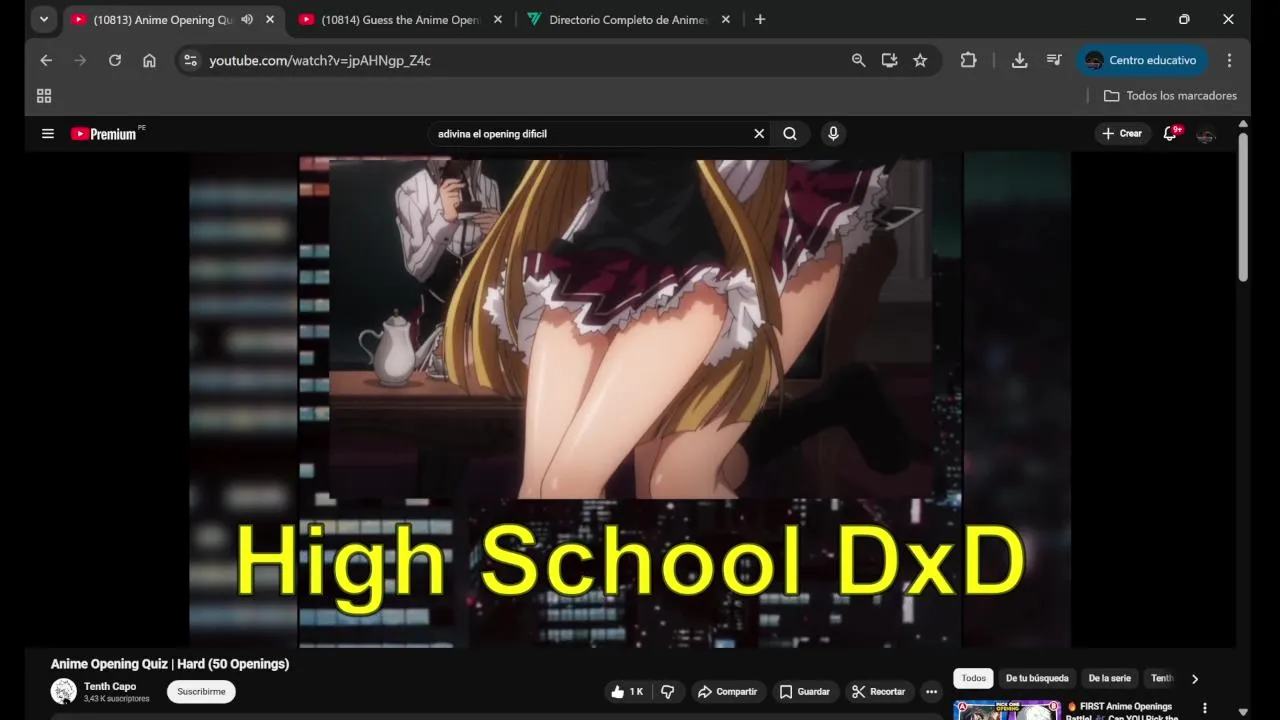Go to the browser home page
The image size is (1280, 720).
coord(149,60)
